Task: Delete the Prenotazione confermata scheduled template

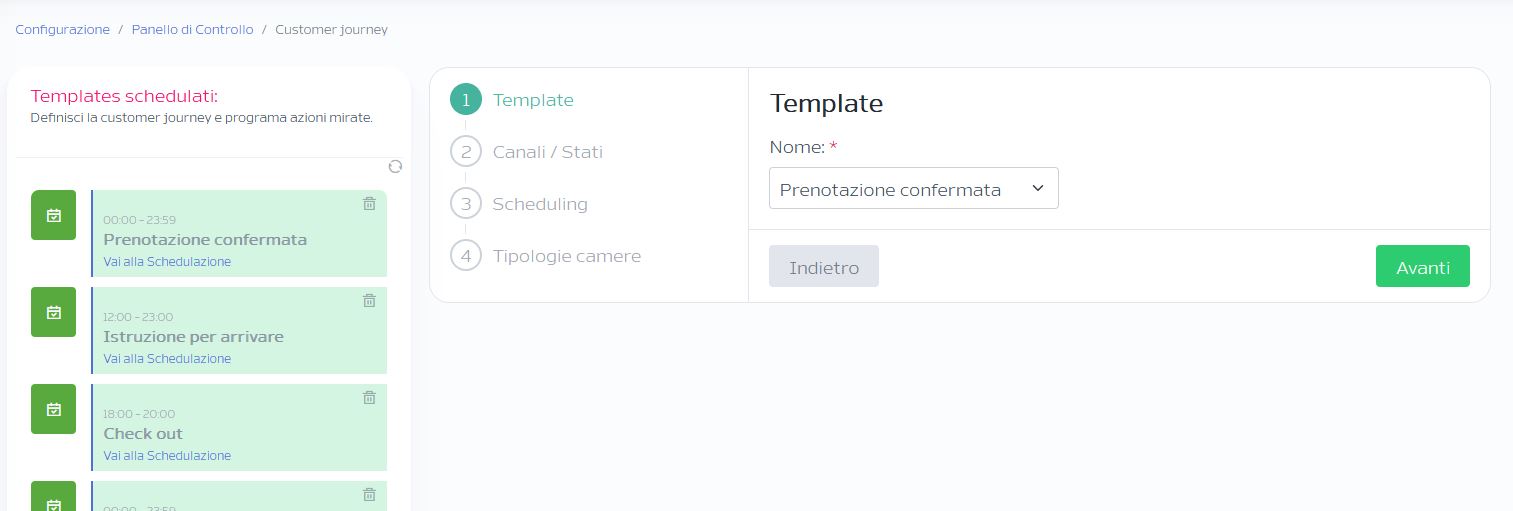Action: [x=369, y=203]
